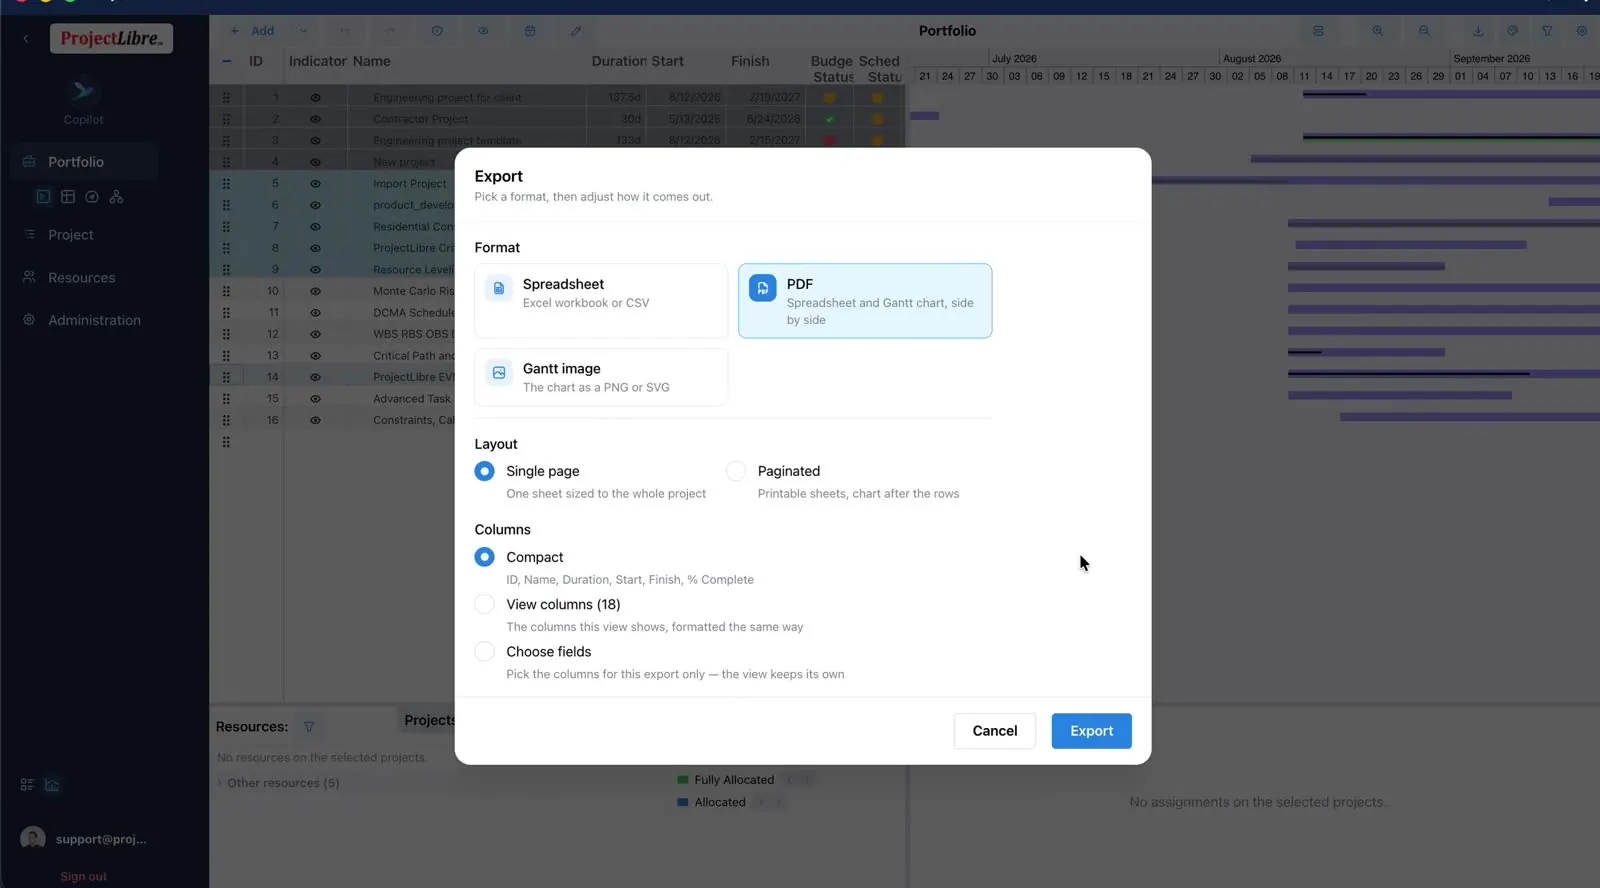Click the Export button in dialog
The height and width of the screenshot is (888, 1600).
pyautogui.click(x=1091, y=731)
